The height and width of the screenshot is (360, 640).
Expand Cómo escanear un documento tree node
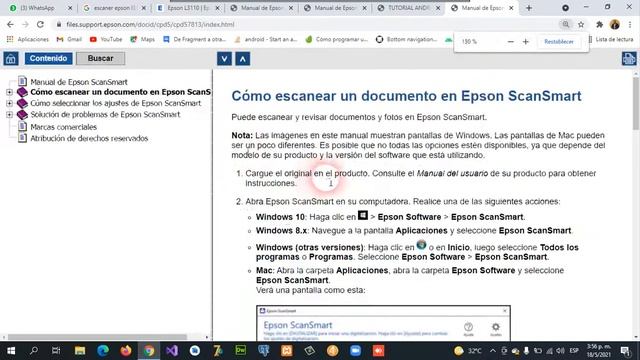pyautogui.click(x=9, y=92)
